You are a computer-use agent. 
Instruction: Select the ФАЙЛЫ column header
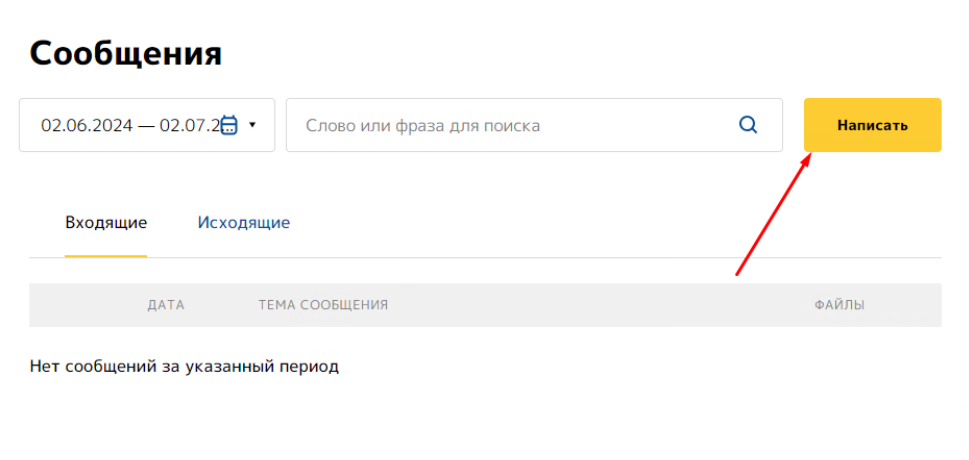839,305
